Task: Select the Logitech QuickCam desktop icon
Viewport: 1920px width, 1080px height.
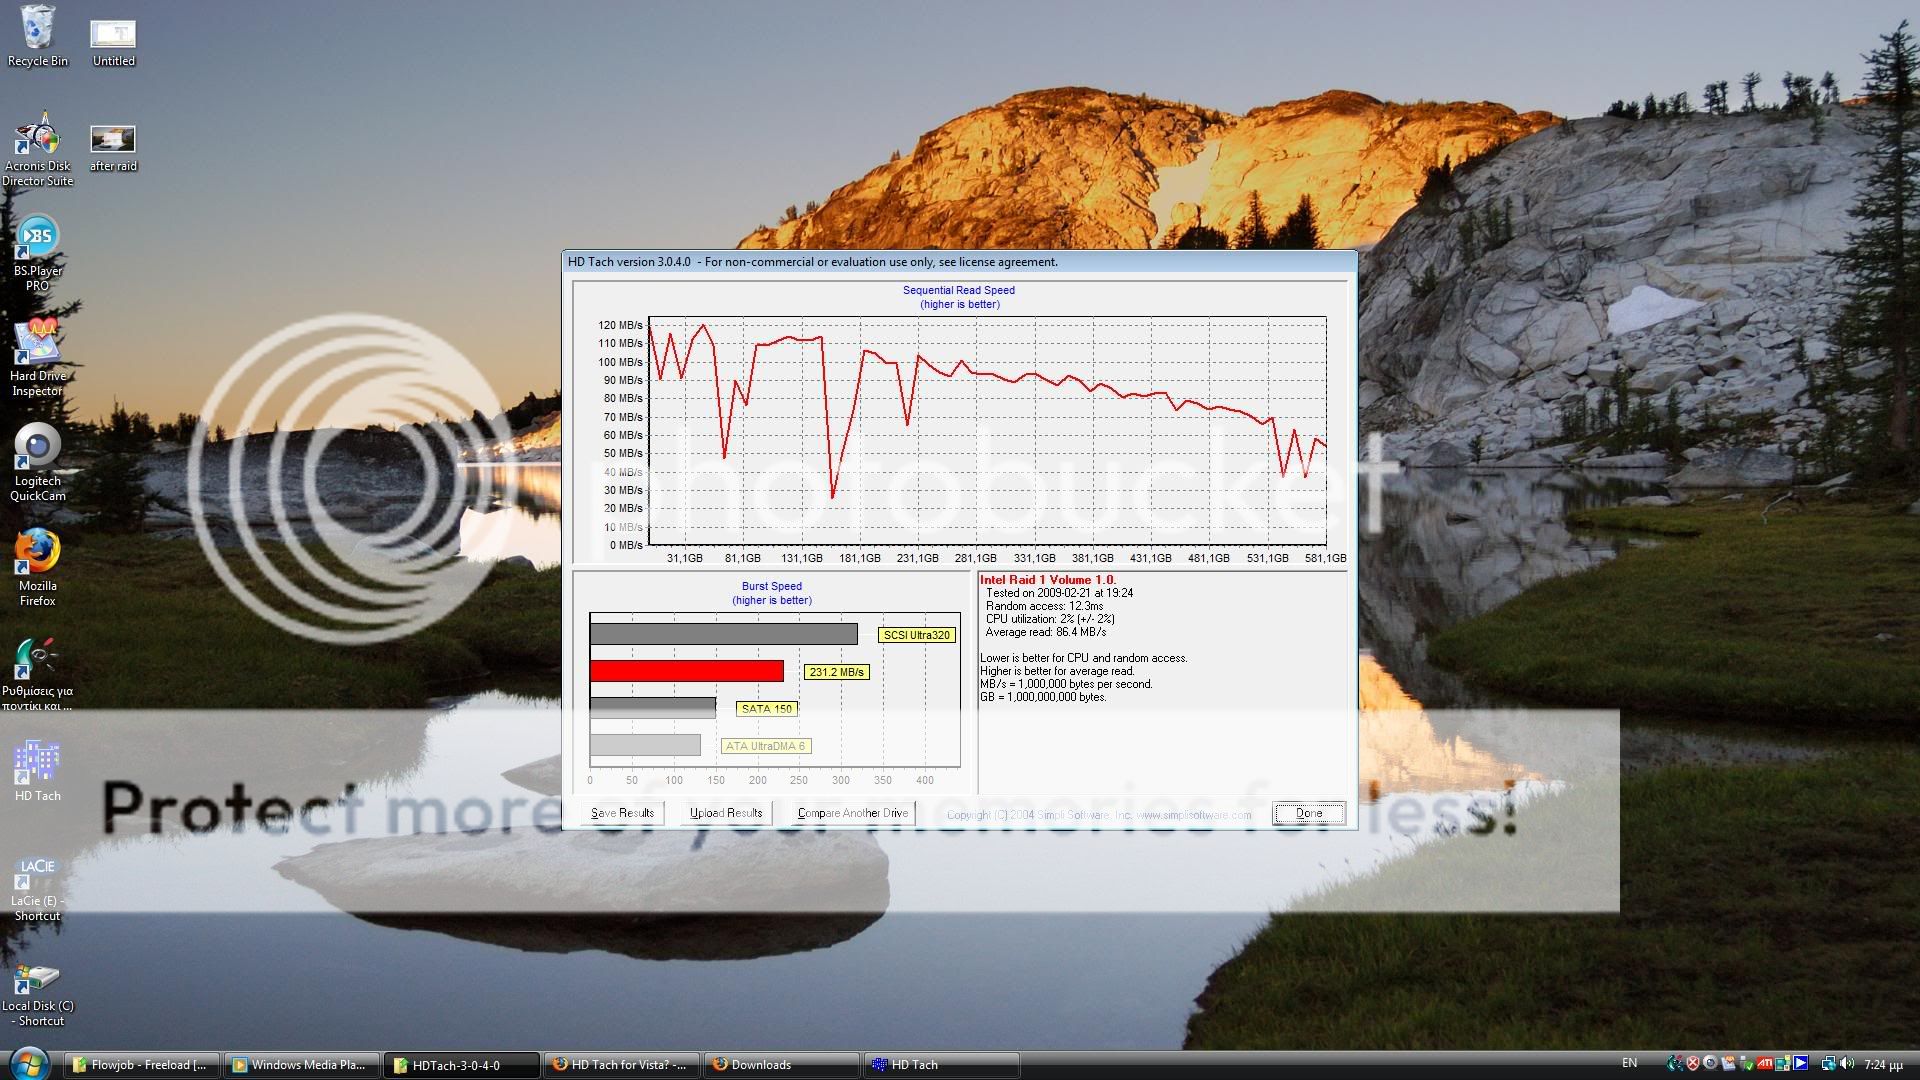Action: coord(38,452)
